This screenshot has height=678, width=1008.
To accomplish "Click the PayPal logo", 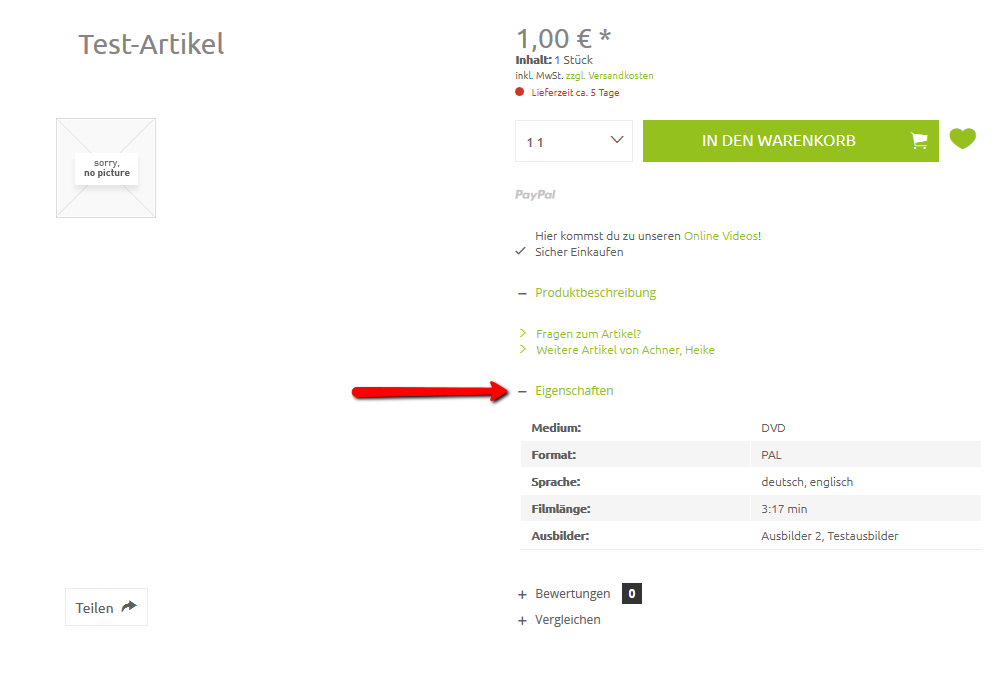I will point(535,195).
